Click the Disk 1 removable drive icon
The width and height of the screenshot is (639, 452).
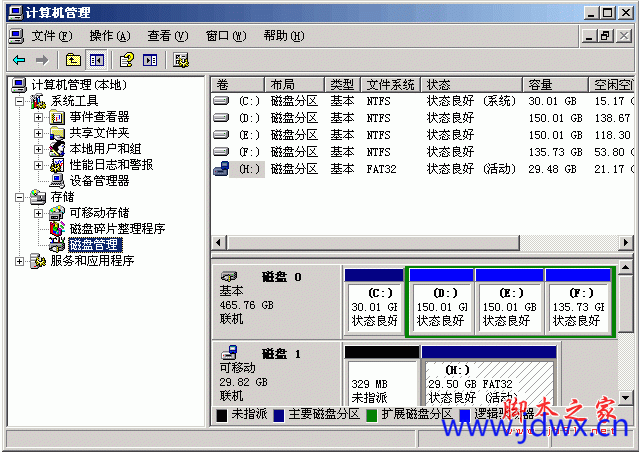point(229,352)
